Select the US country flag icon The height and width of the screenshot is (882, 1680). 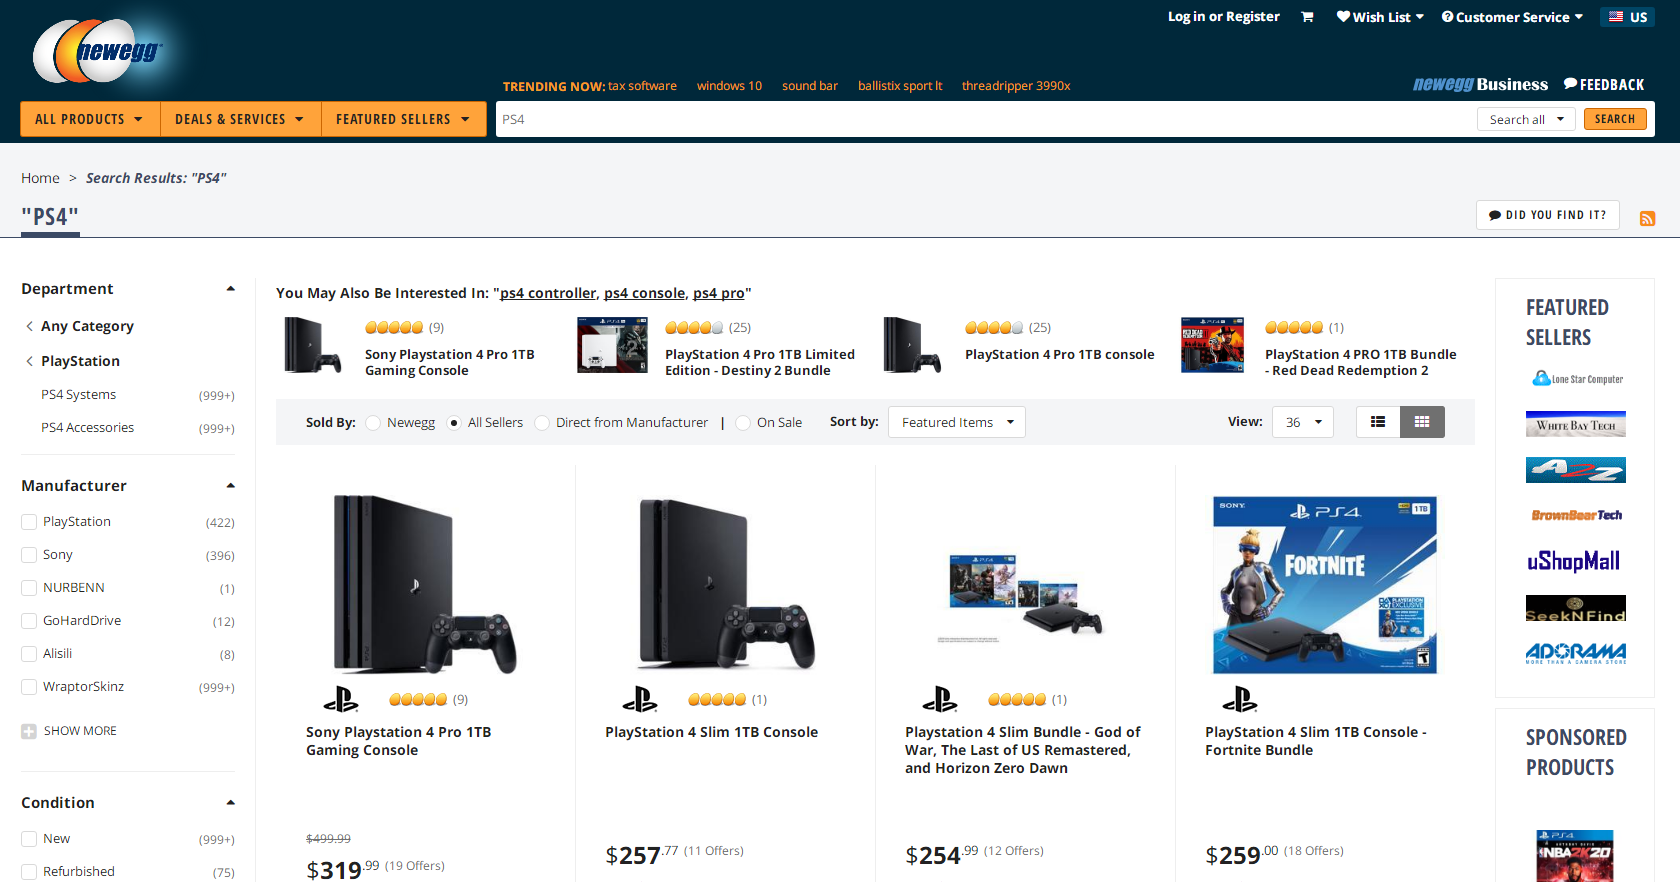(x=1616, y=17)
